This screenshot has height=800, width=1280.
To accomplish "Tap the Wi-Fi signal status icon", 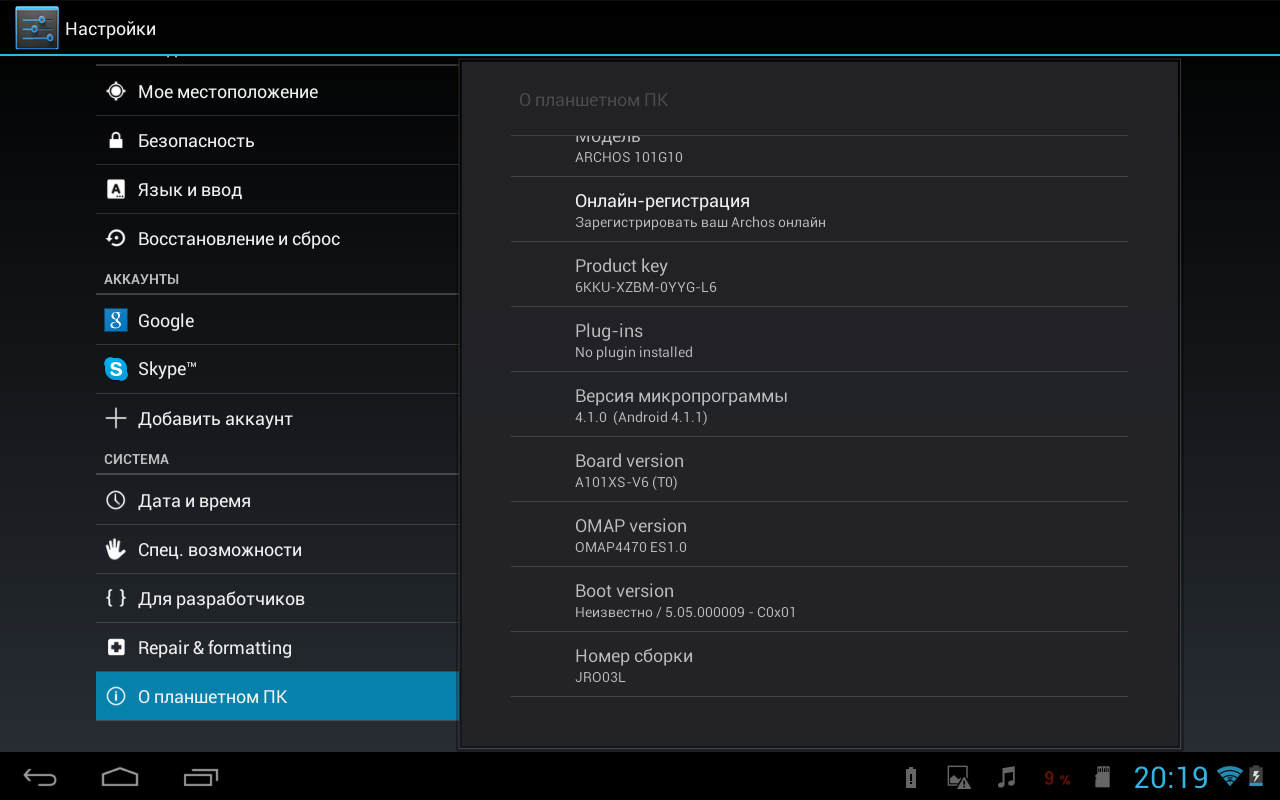I will pos(1229,776).
